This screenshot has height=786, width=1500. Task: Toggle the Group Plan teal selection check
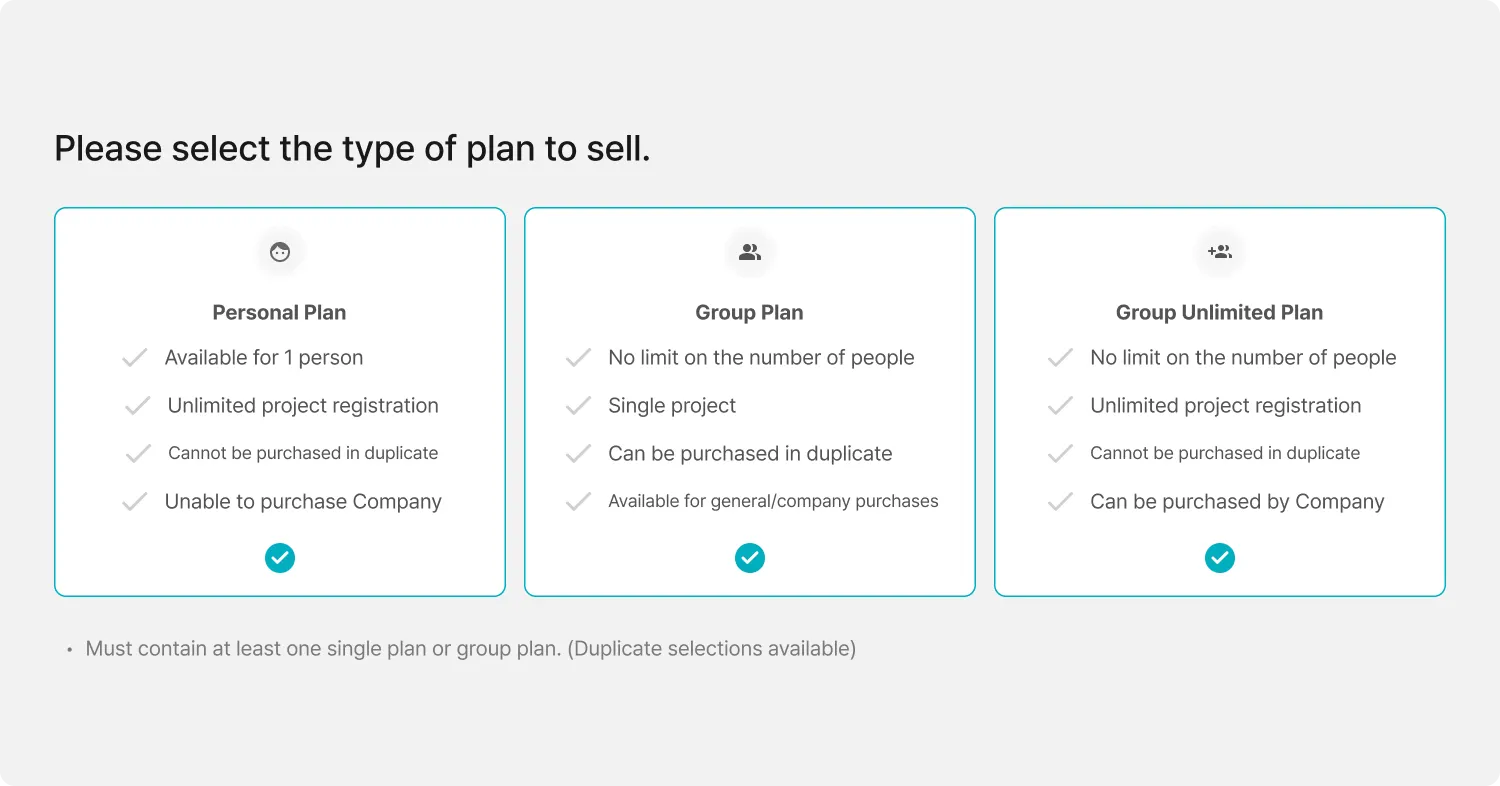pos(750,558)
